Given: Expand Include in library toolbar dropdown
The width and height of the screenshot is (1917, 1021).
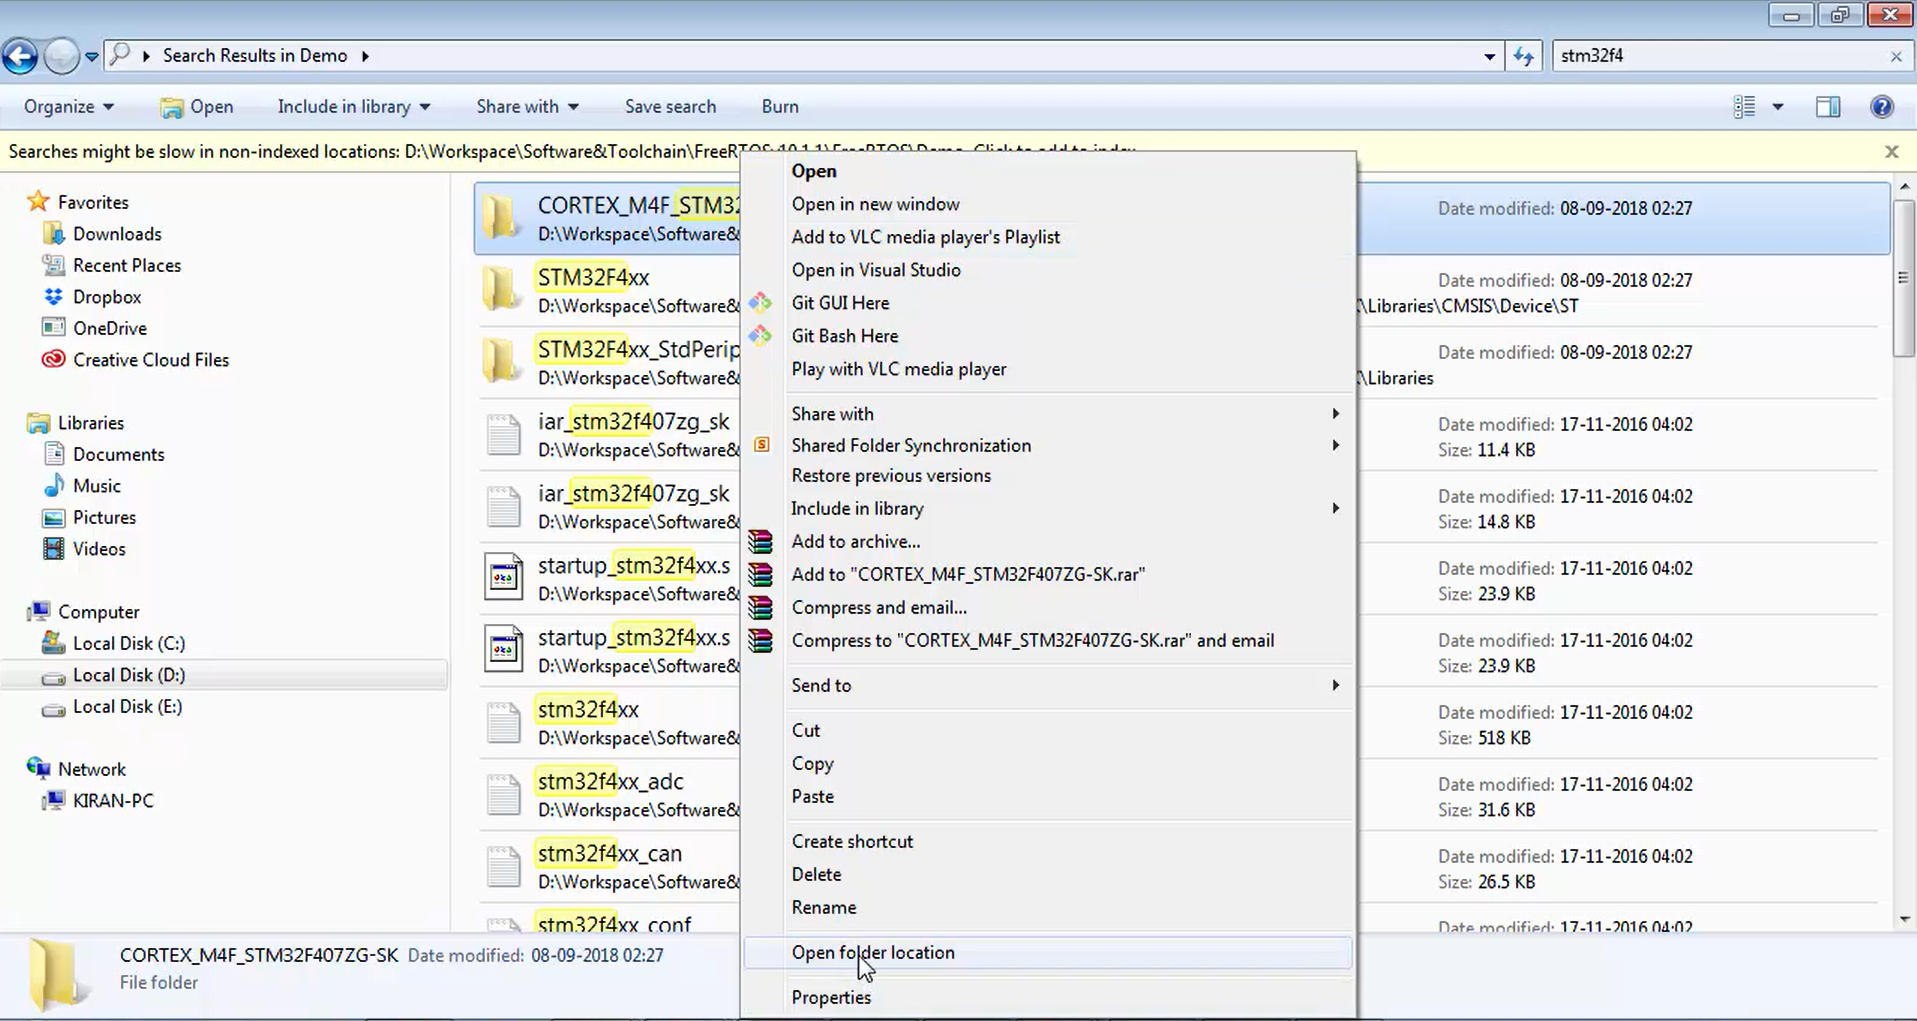Looking at the screenshot, I should click(x=354, y=107).
